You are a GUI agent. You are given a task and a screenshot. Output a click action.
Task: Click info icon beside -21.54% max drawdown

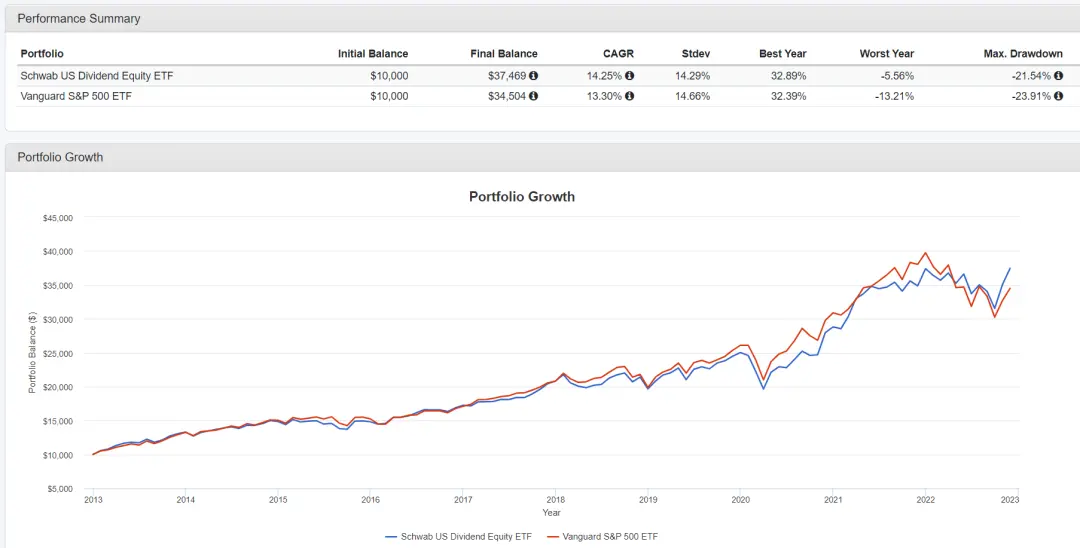point(1059,76)
